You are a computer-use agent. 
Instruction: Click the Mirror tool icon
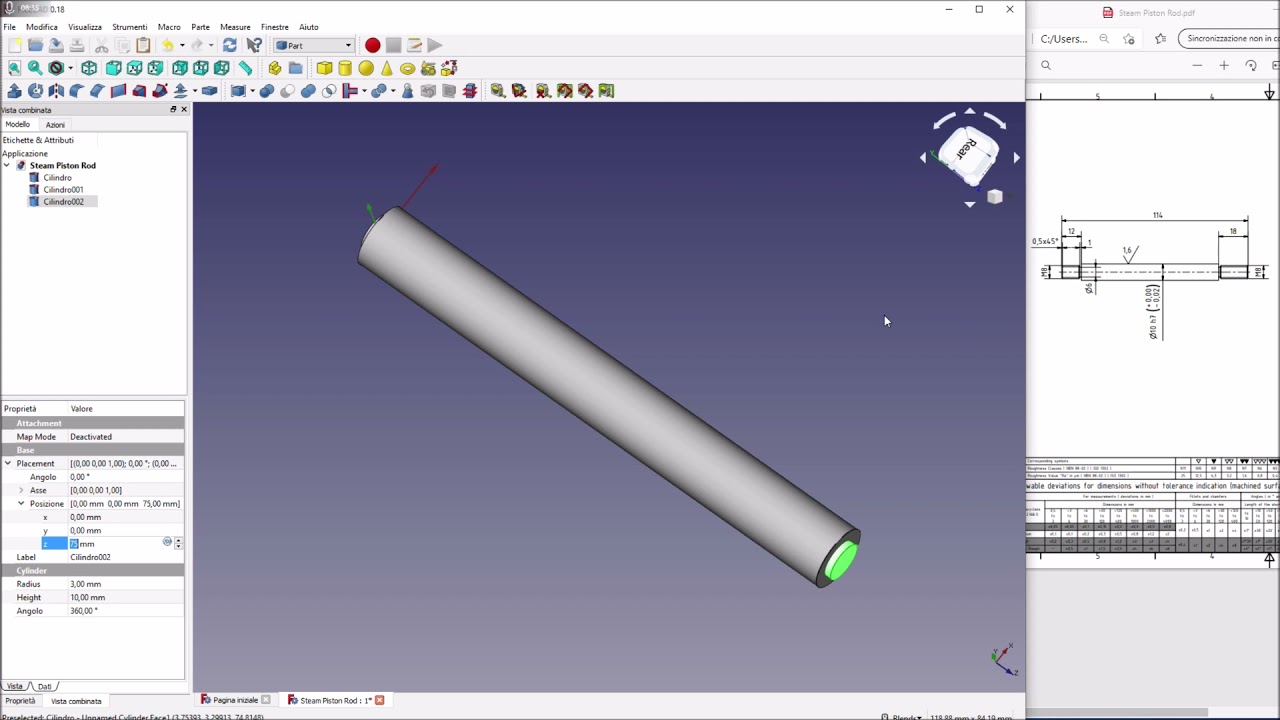(56, 91)
